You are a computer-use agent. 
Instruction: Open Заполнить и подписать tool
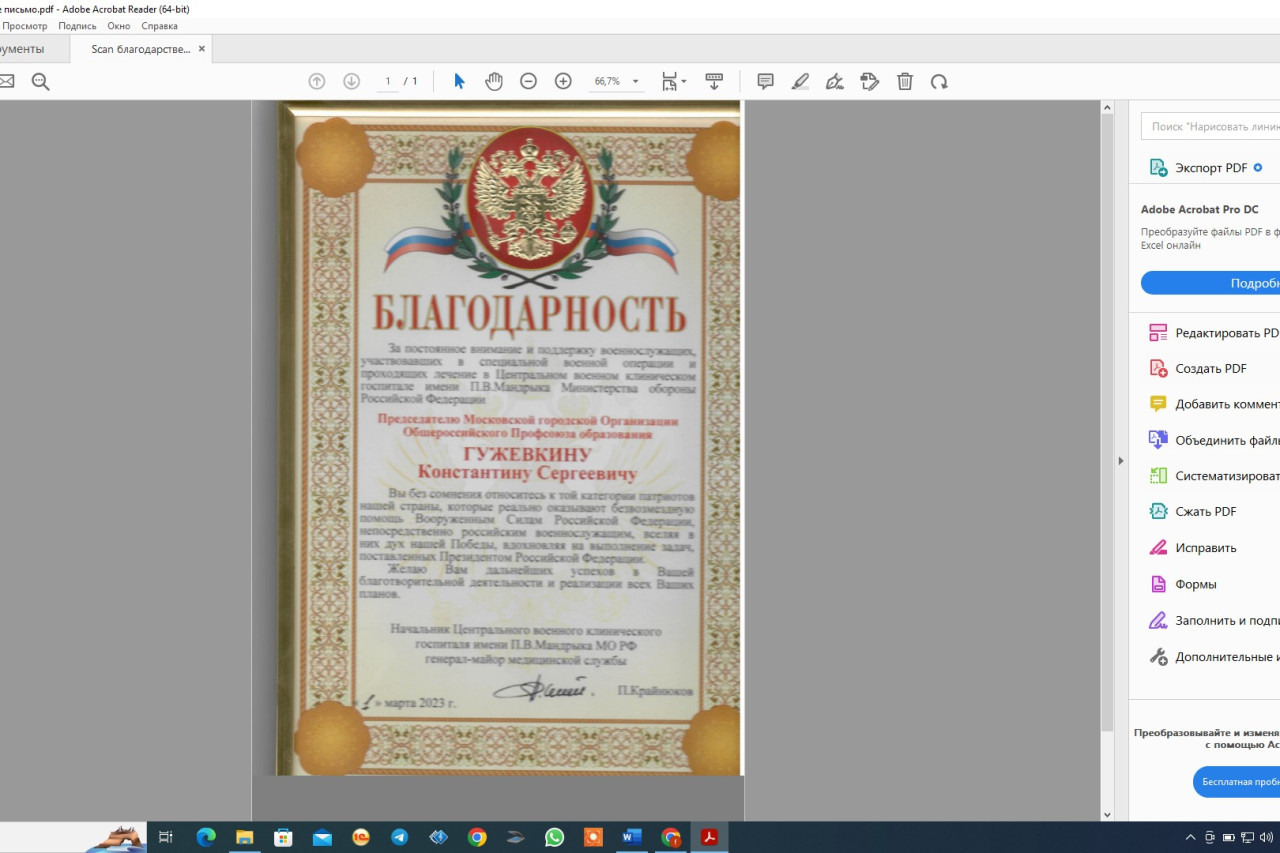pyautogui.click(x=1213, y=621)
